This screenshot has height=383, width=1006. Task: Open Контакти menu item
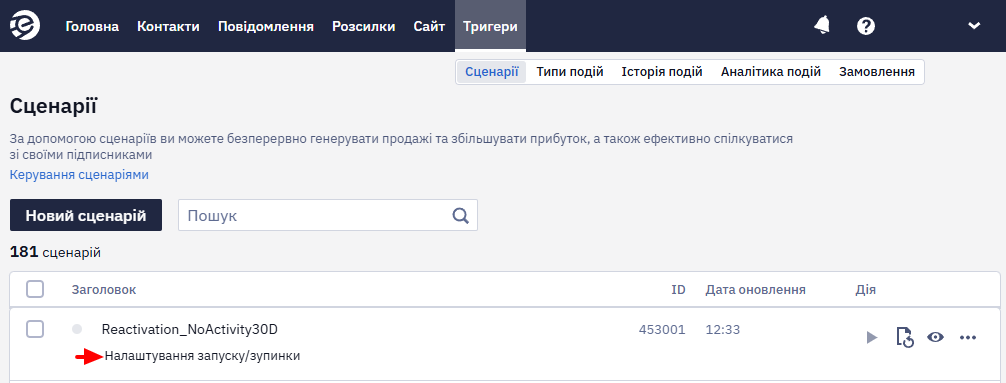click(169, 26)
